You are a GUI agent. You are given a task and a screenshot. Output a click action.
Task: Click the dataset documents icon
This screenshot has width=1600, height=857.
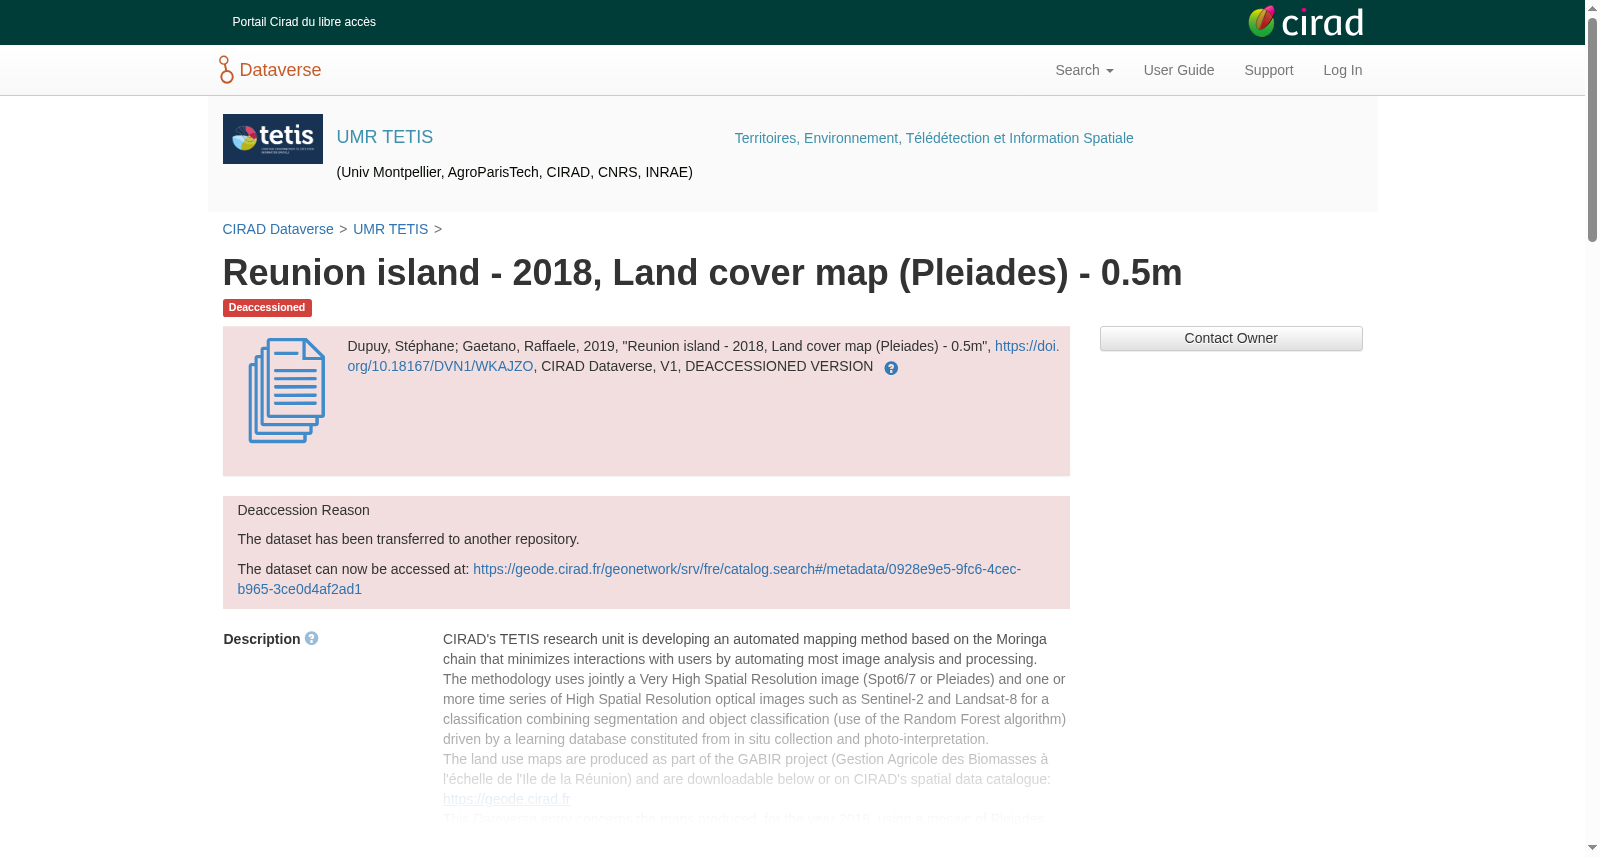click(287, 391)
